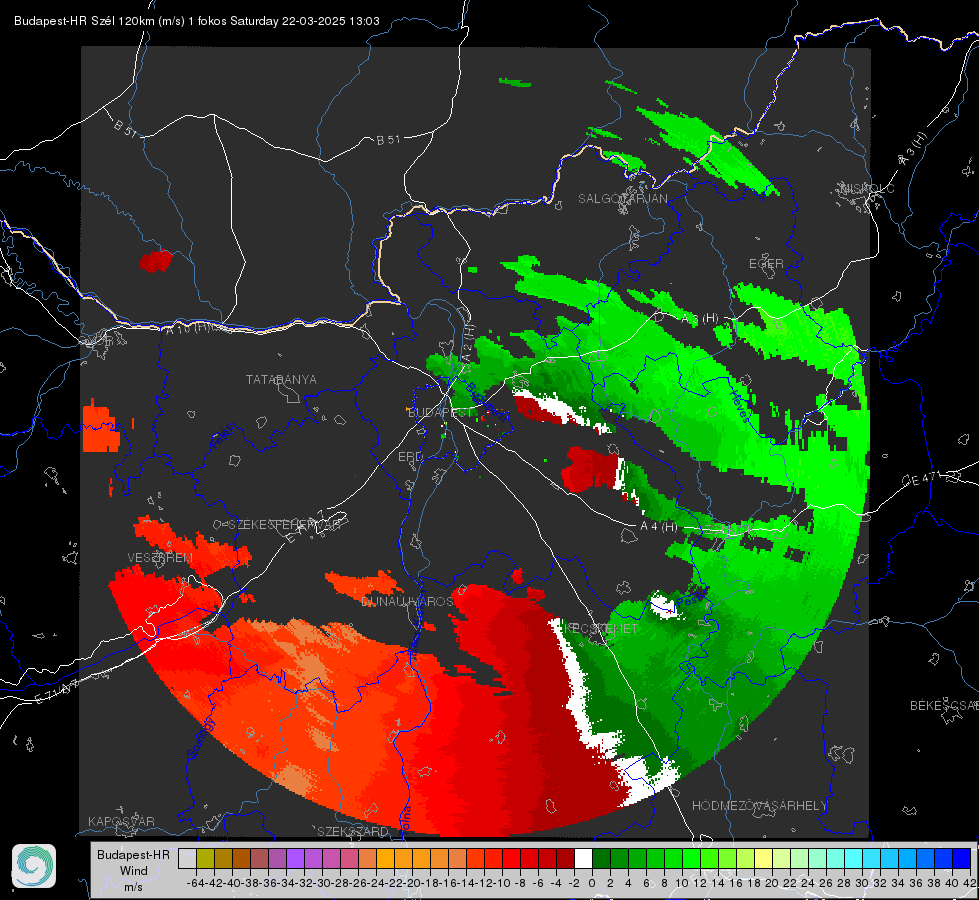Image resolution: width=979 pixels, height=900 pixels.
Task: Click the A 2 (H) road label
Action: [468, 343]
